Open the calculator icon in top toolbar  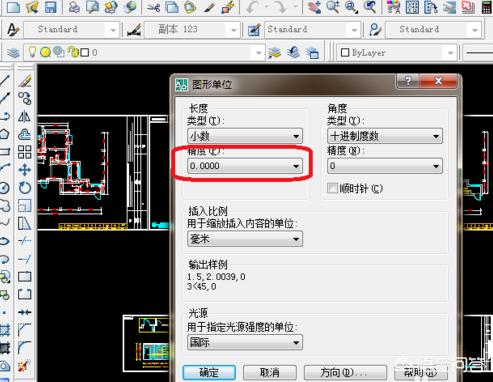tap(487, 7)
